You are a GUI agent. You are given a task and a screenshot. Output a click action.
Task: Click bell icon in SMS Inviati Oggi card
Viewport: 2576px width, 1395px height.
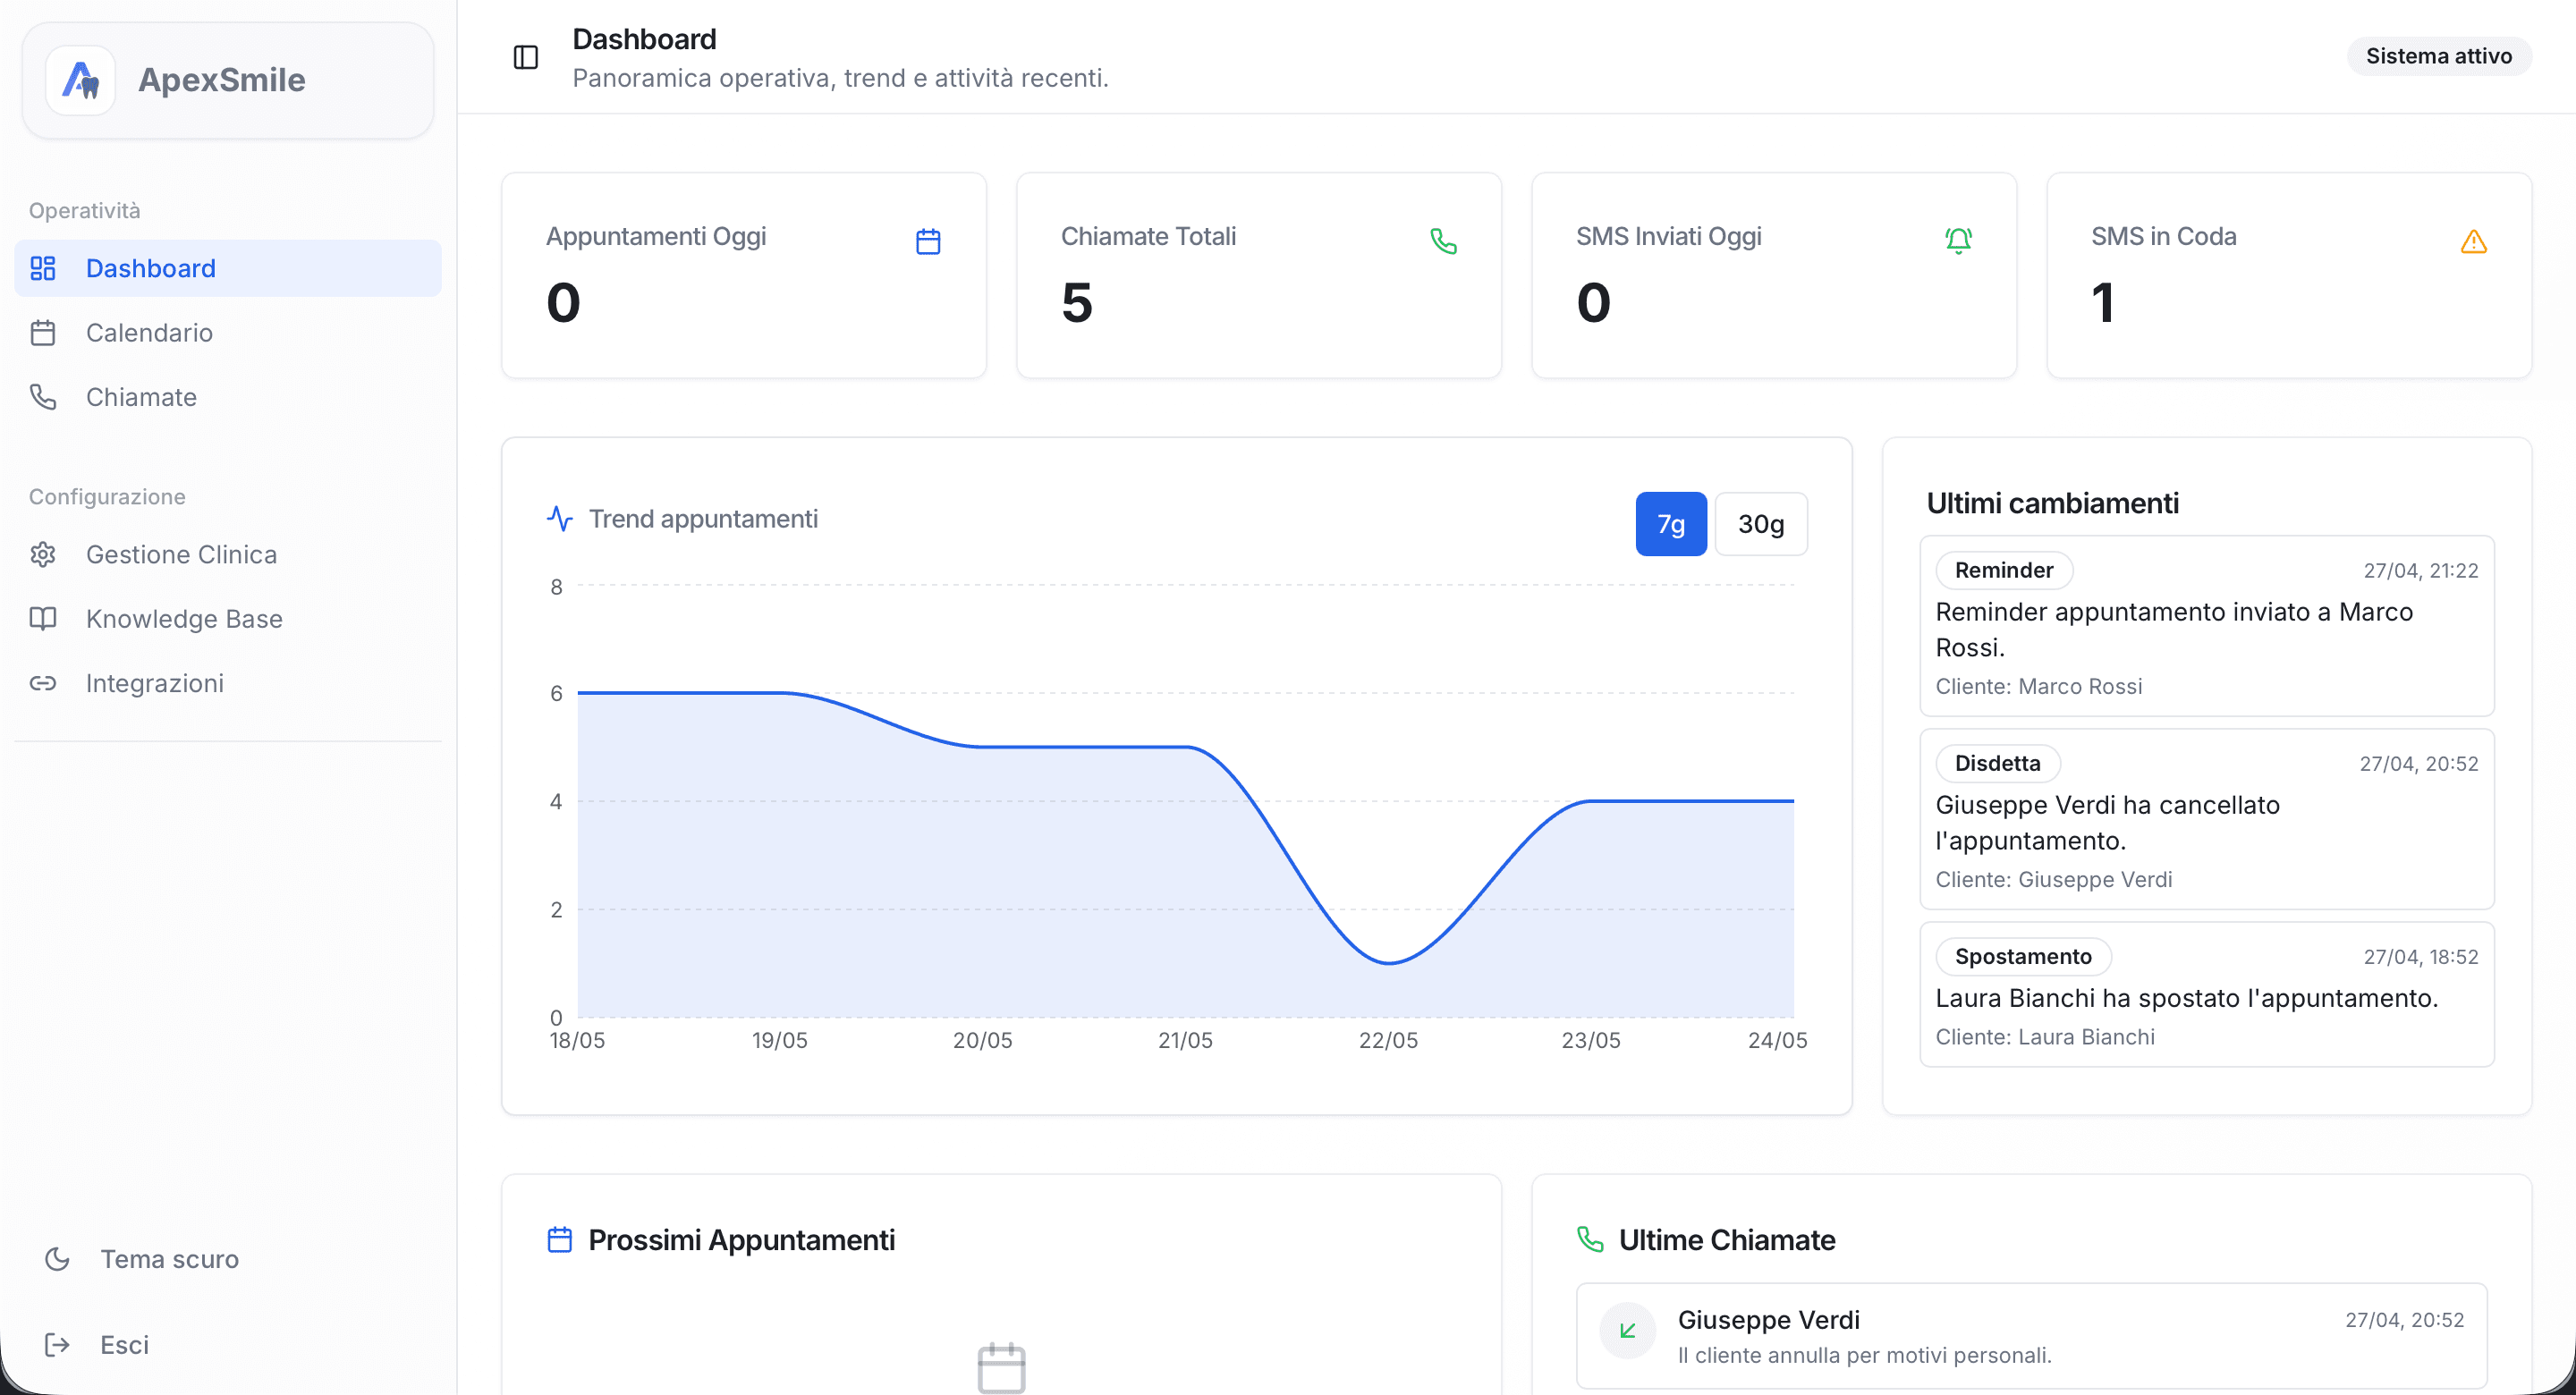pyautogui.click(x=1958, y=241)
